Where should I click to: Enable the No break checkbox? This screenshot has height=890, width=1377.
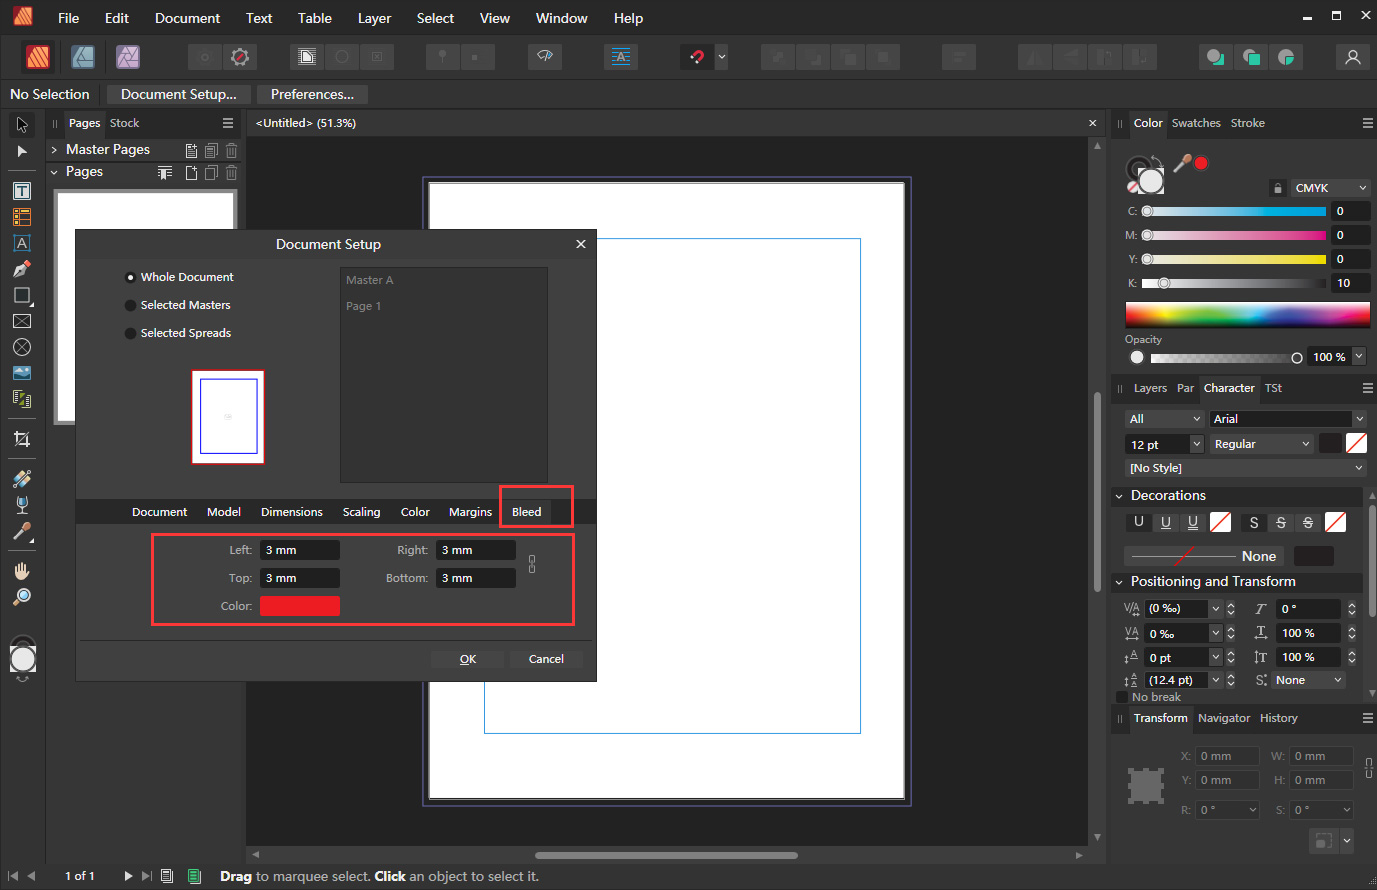tap(1122, 697)
